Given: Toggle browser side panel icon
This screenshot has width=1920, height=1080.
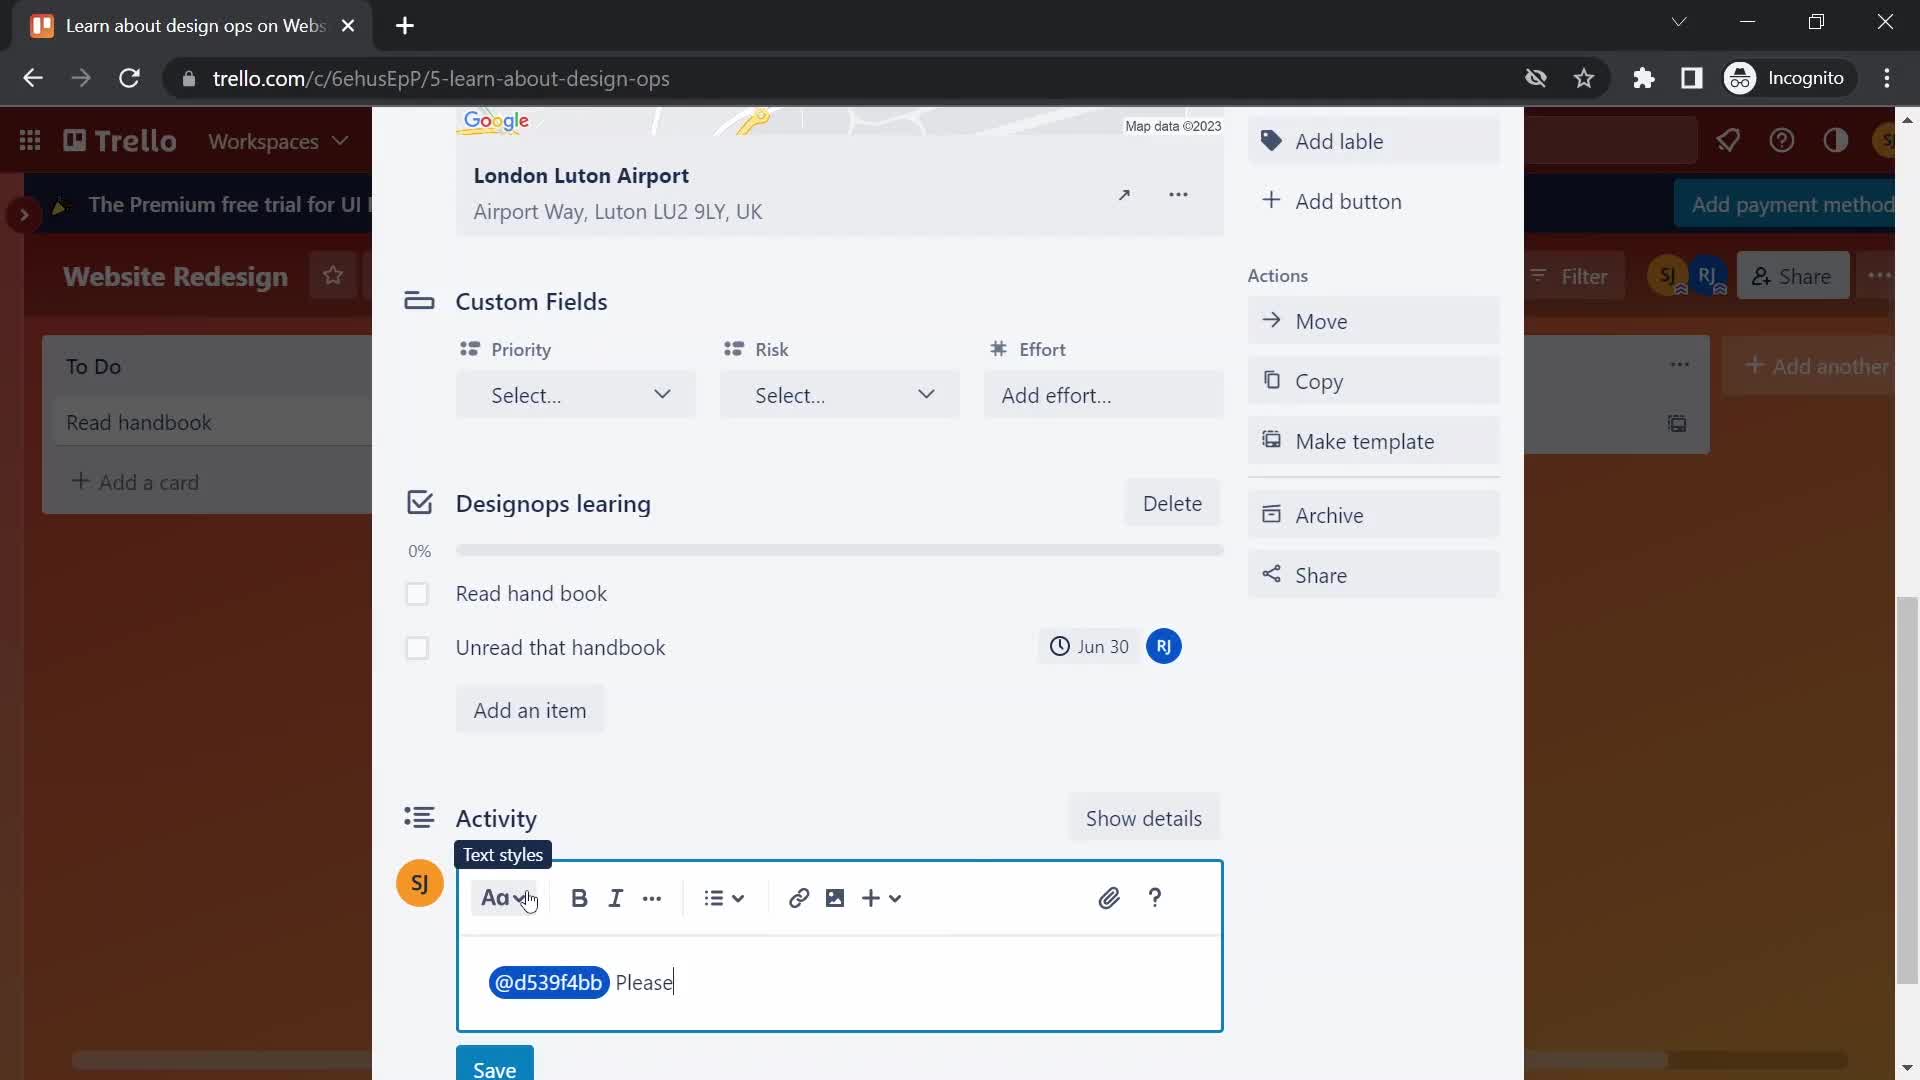Looking at the screenshot, I should [x=1692, y=78].
